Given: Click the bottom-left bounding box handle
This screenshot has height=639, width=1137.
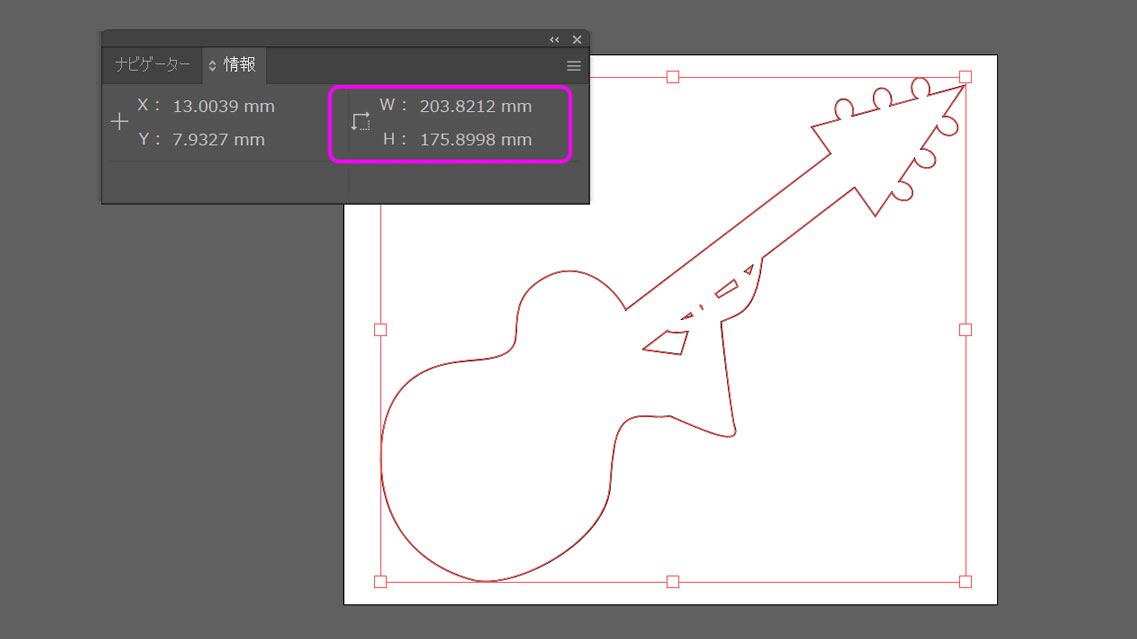Looking at the screenshot, I should click(380, 581).
